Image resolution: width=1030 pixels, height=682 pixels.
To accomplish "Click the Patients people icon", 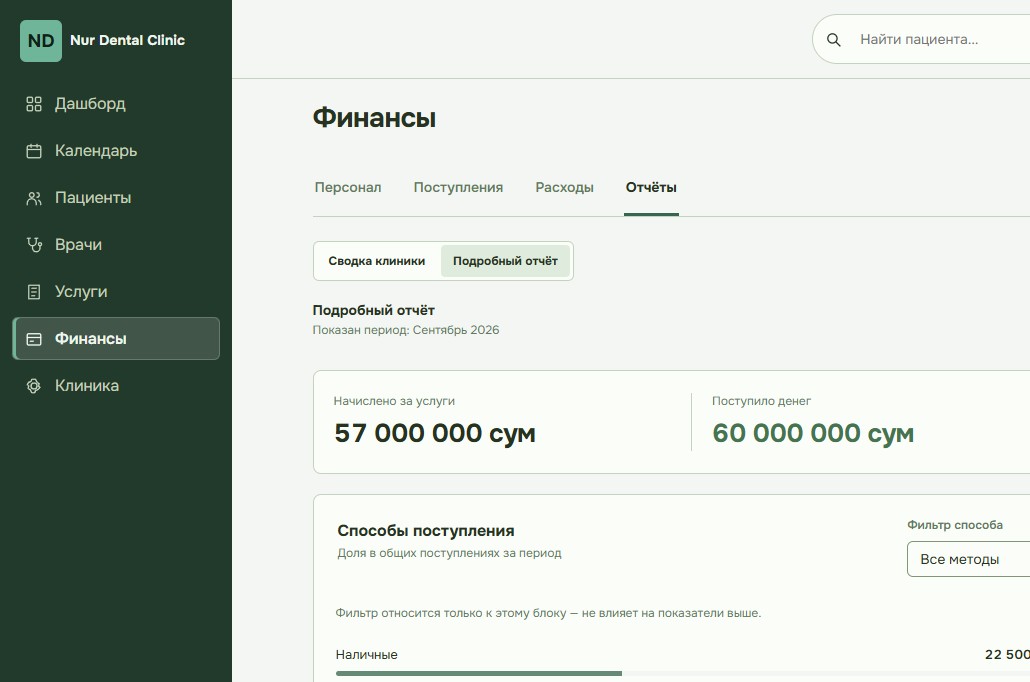I will point(34,198).
